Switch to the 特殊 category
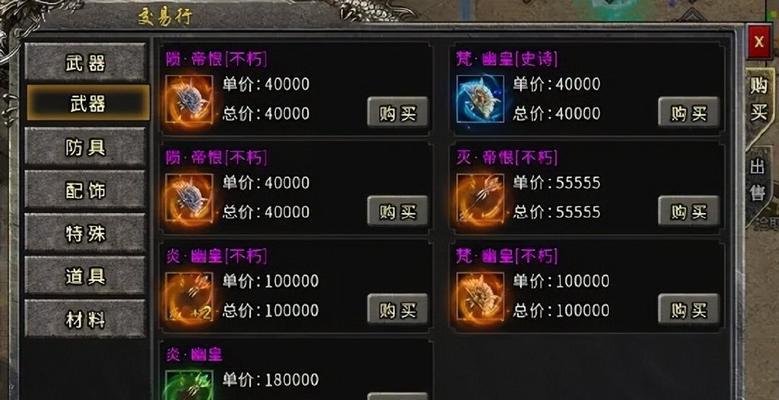 point(85,234)
